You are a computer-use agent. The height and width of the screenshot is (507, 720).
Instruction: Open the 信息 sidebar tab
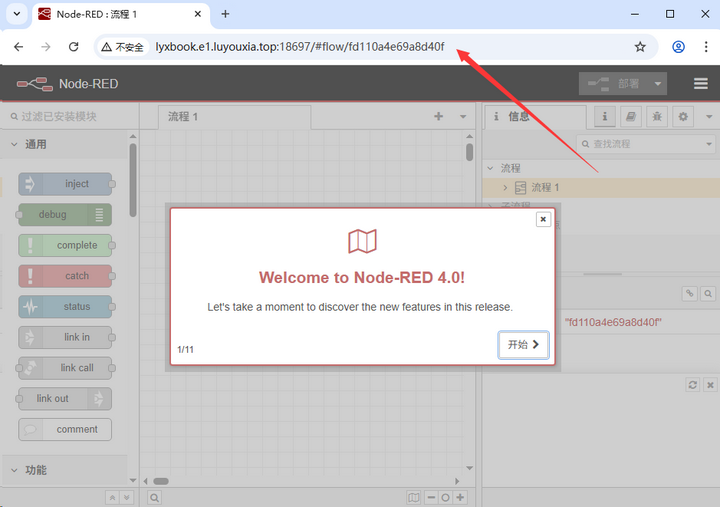pos(534,117)
